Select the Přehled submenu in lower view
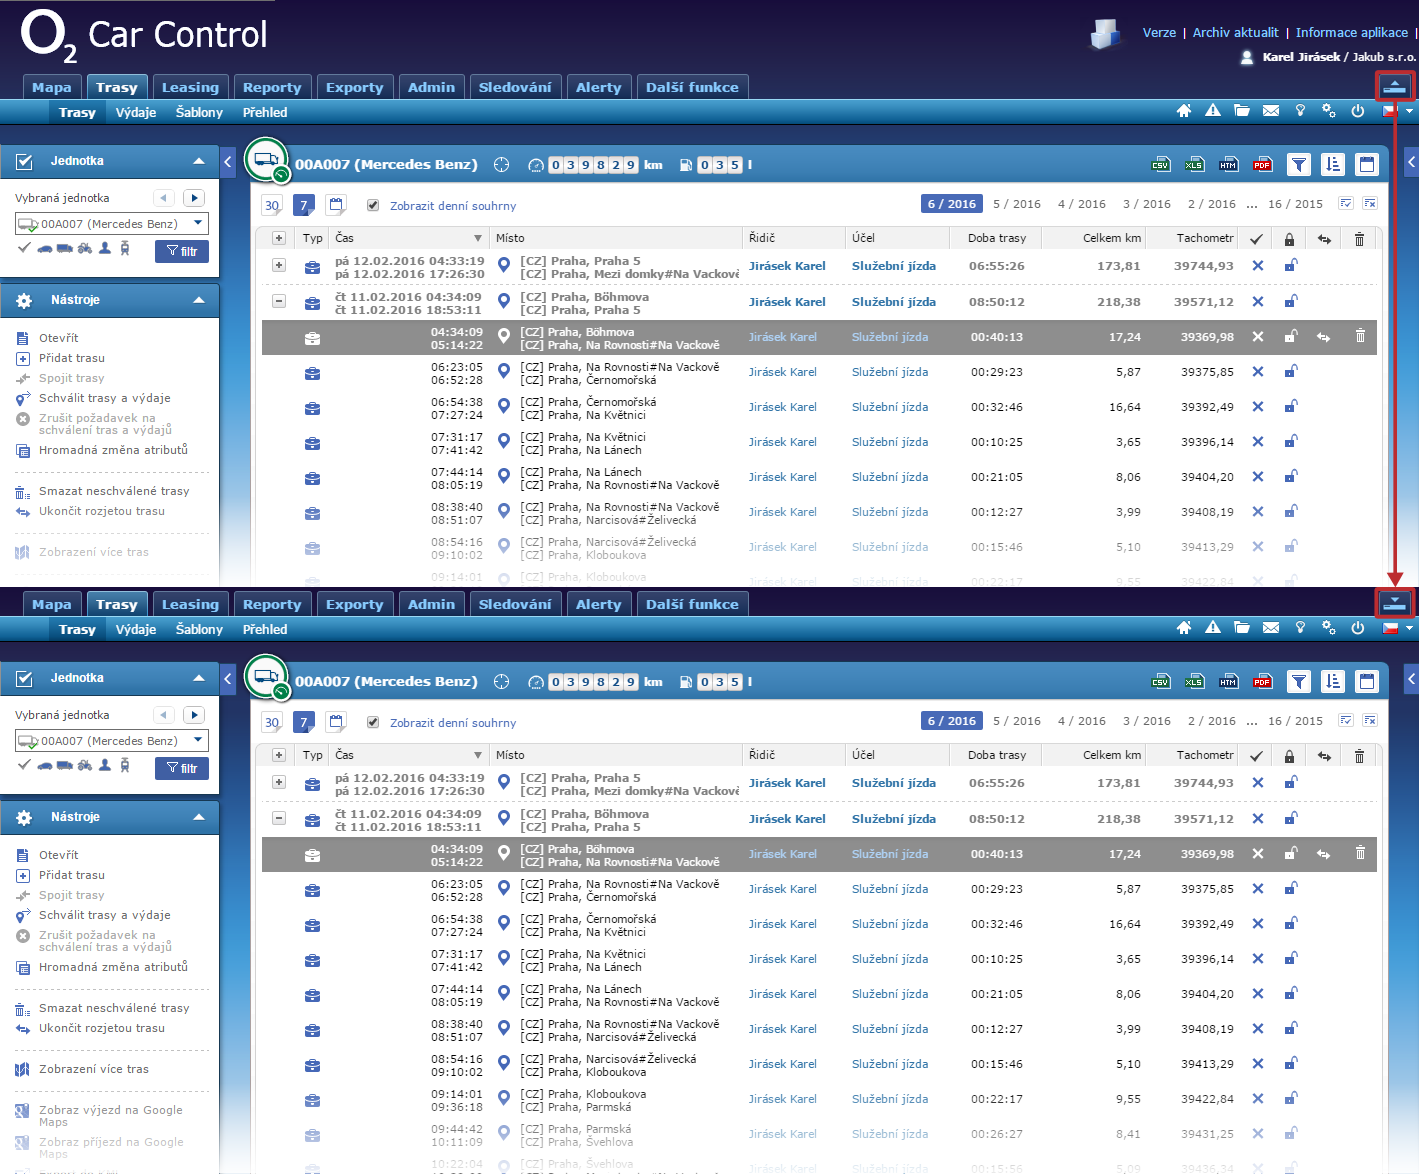This screenshot has height=1174, width=1419. click(265, 629)
